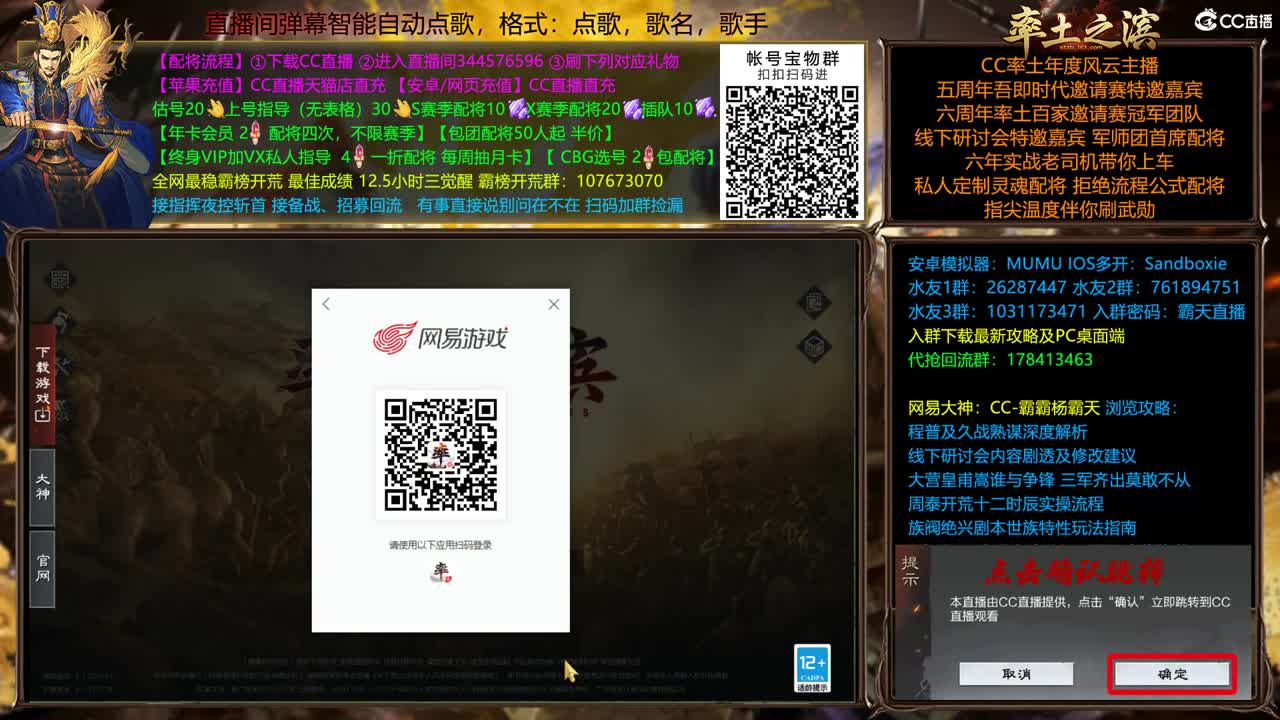Click the 提示 label on the prompt

click(x=910, y=570)
